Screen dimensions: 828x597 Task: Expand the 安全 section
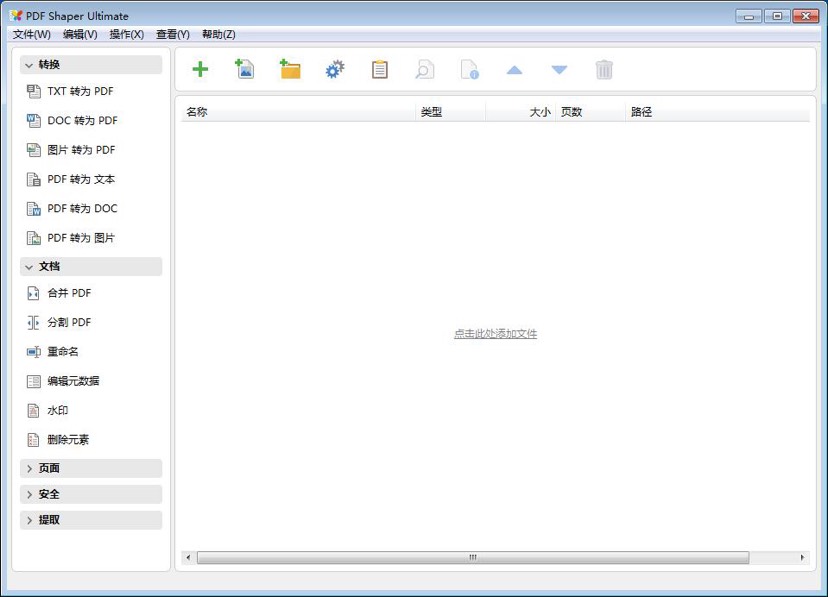(91, 495)
